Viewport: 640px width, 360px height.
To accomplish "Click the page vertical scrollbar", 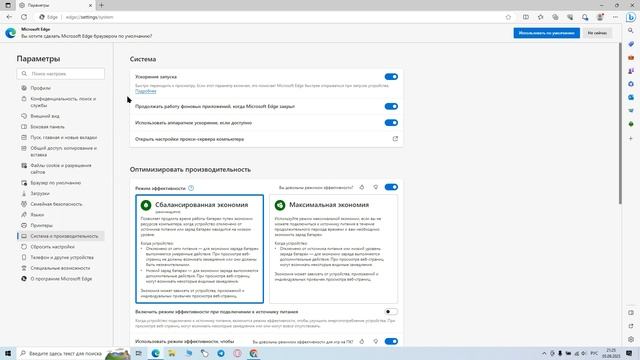I will pos(620,122).
